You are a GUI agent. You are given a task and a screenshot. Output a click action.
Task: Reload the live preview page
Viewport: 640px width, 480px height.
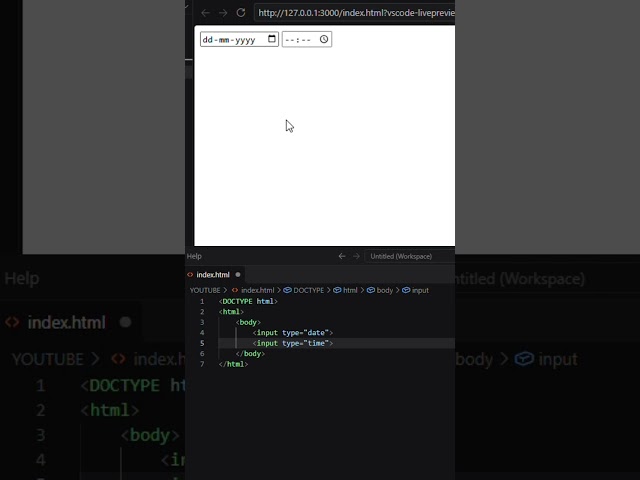click(241, 13)
